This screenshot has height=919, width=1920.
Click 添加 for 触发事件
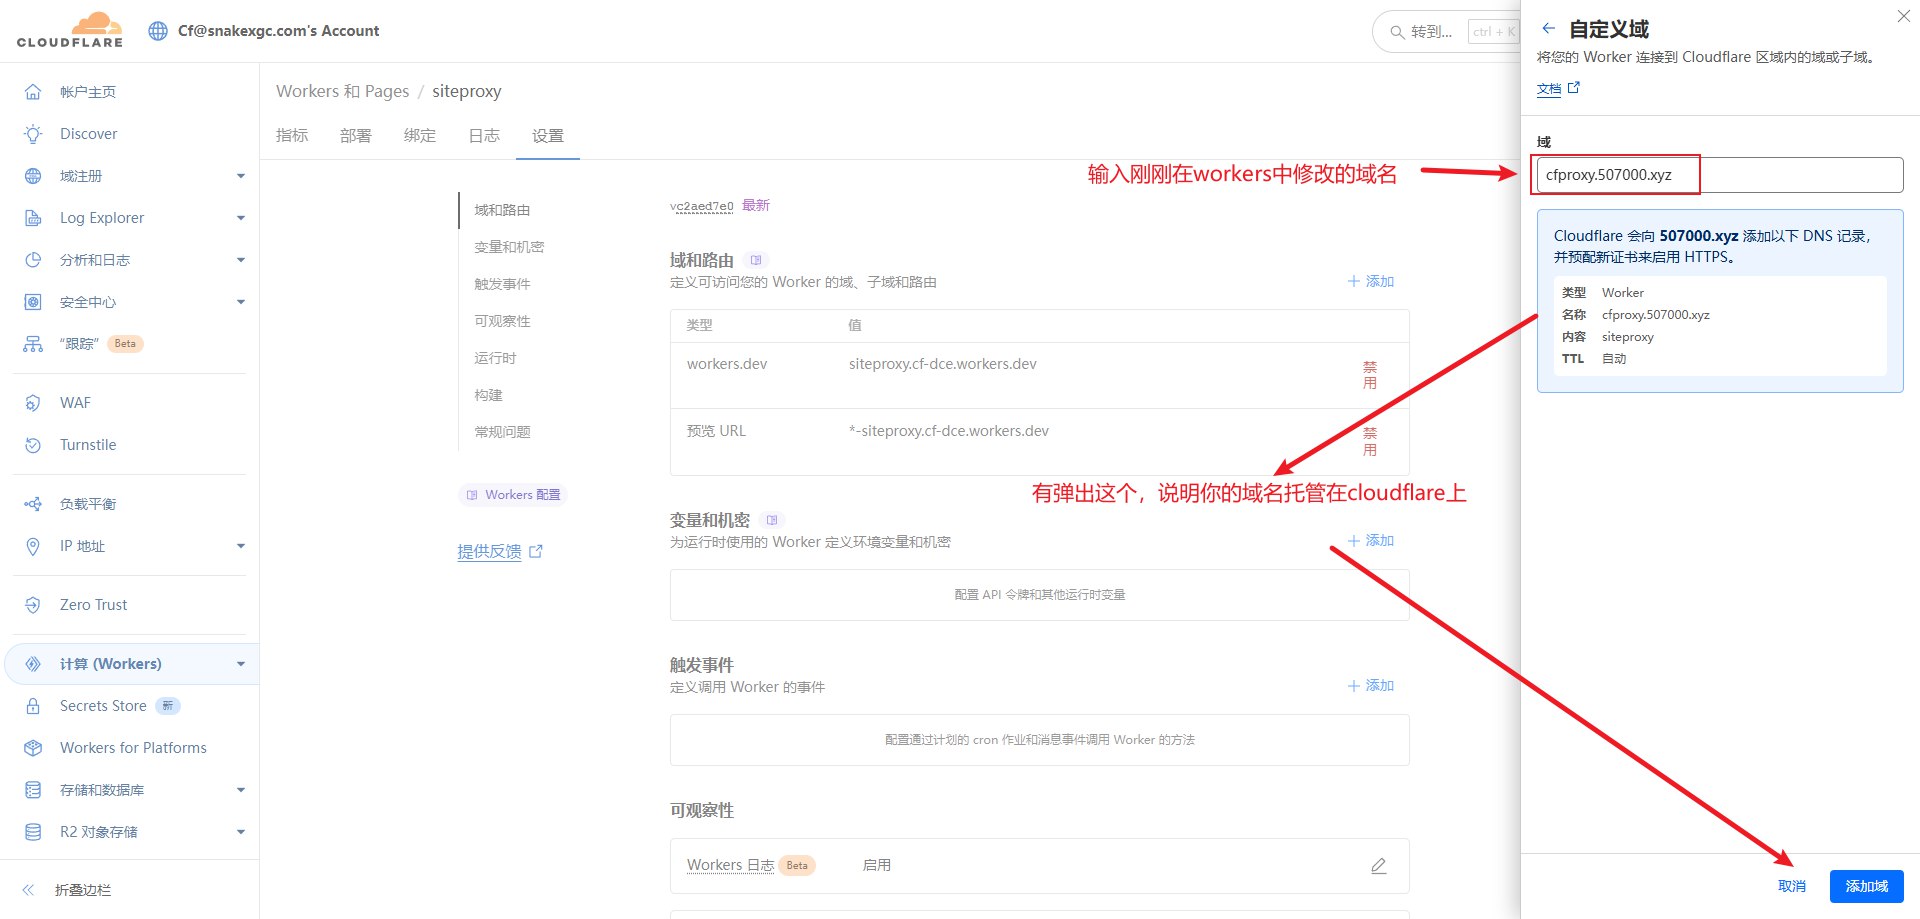(1371, 686)
